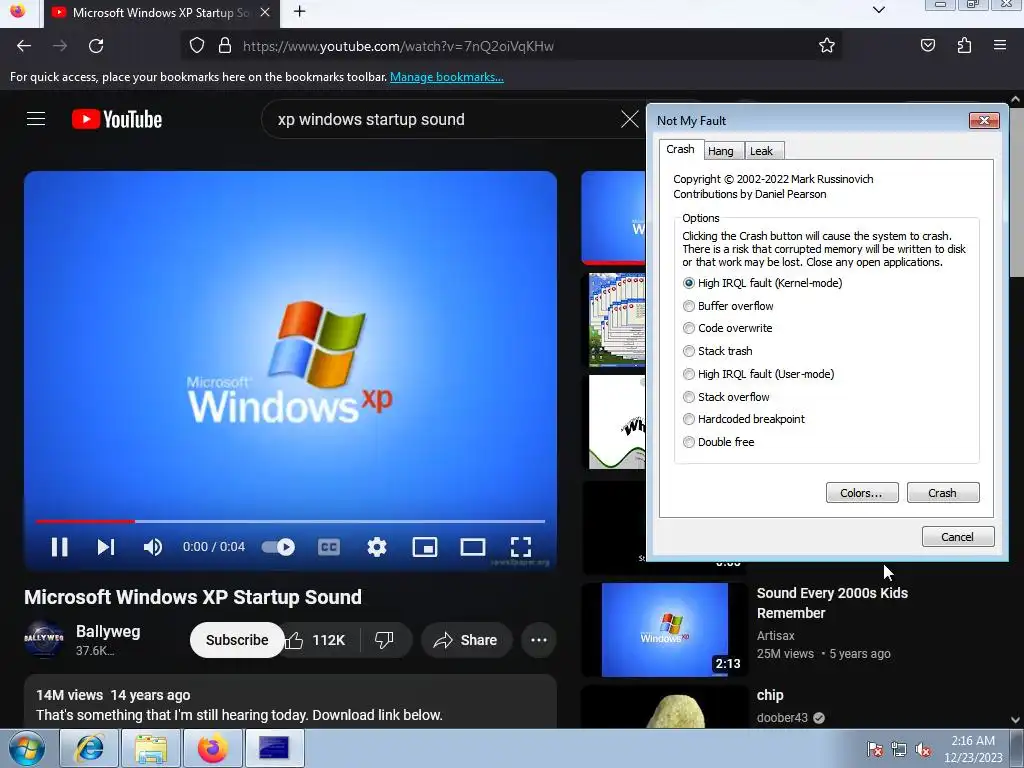This screenshot has width=1024, height=768.
Task: Select Stack trash option
Action: click(x=717, y=351)
